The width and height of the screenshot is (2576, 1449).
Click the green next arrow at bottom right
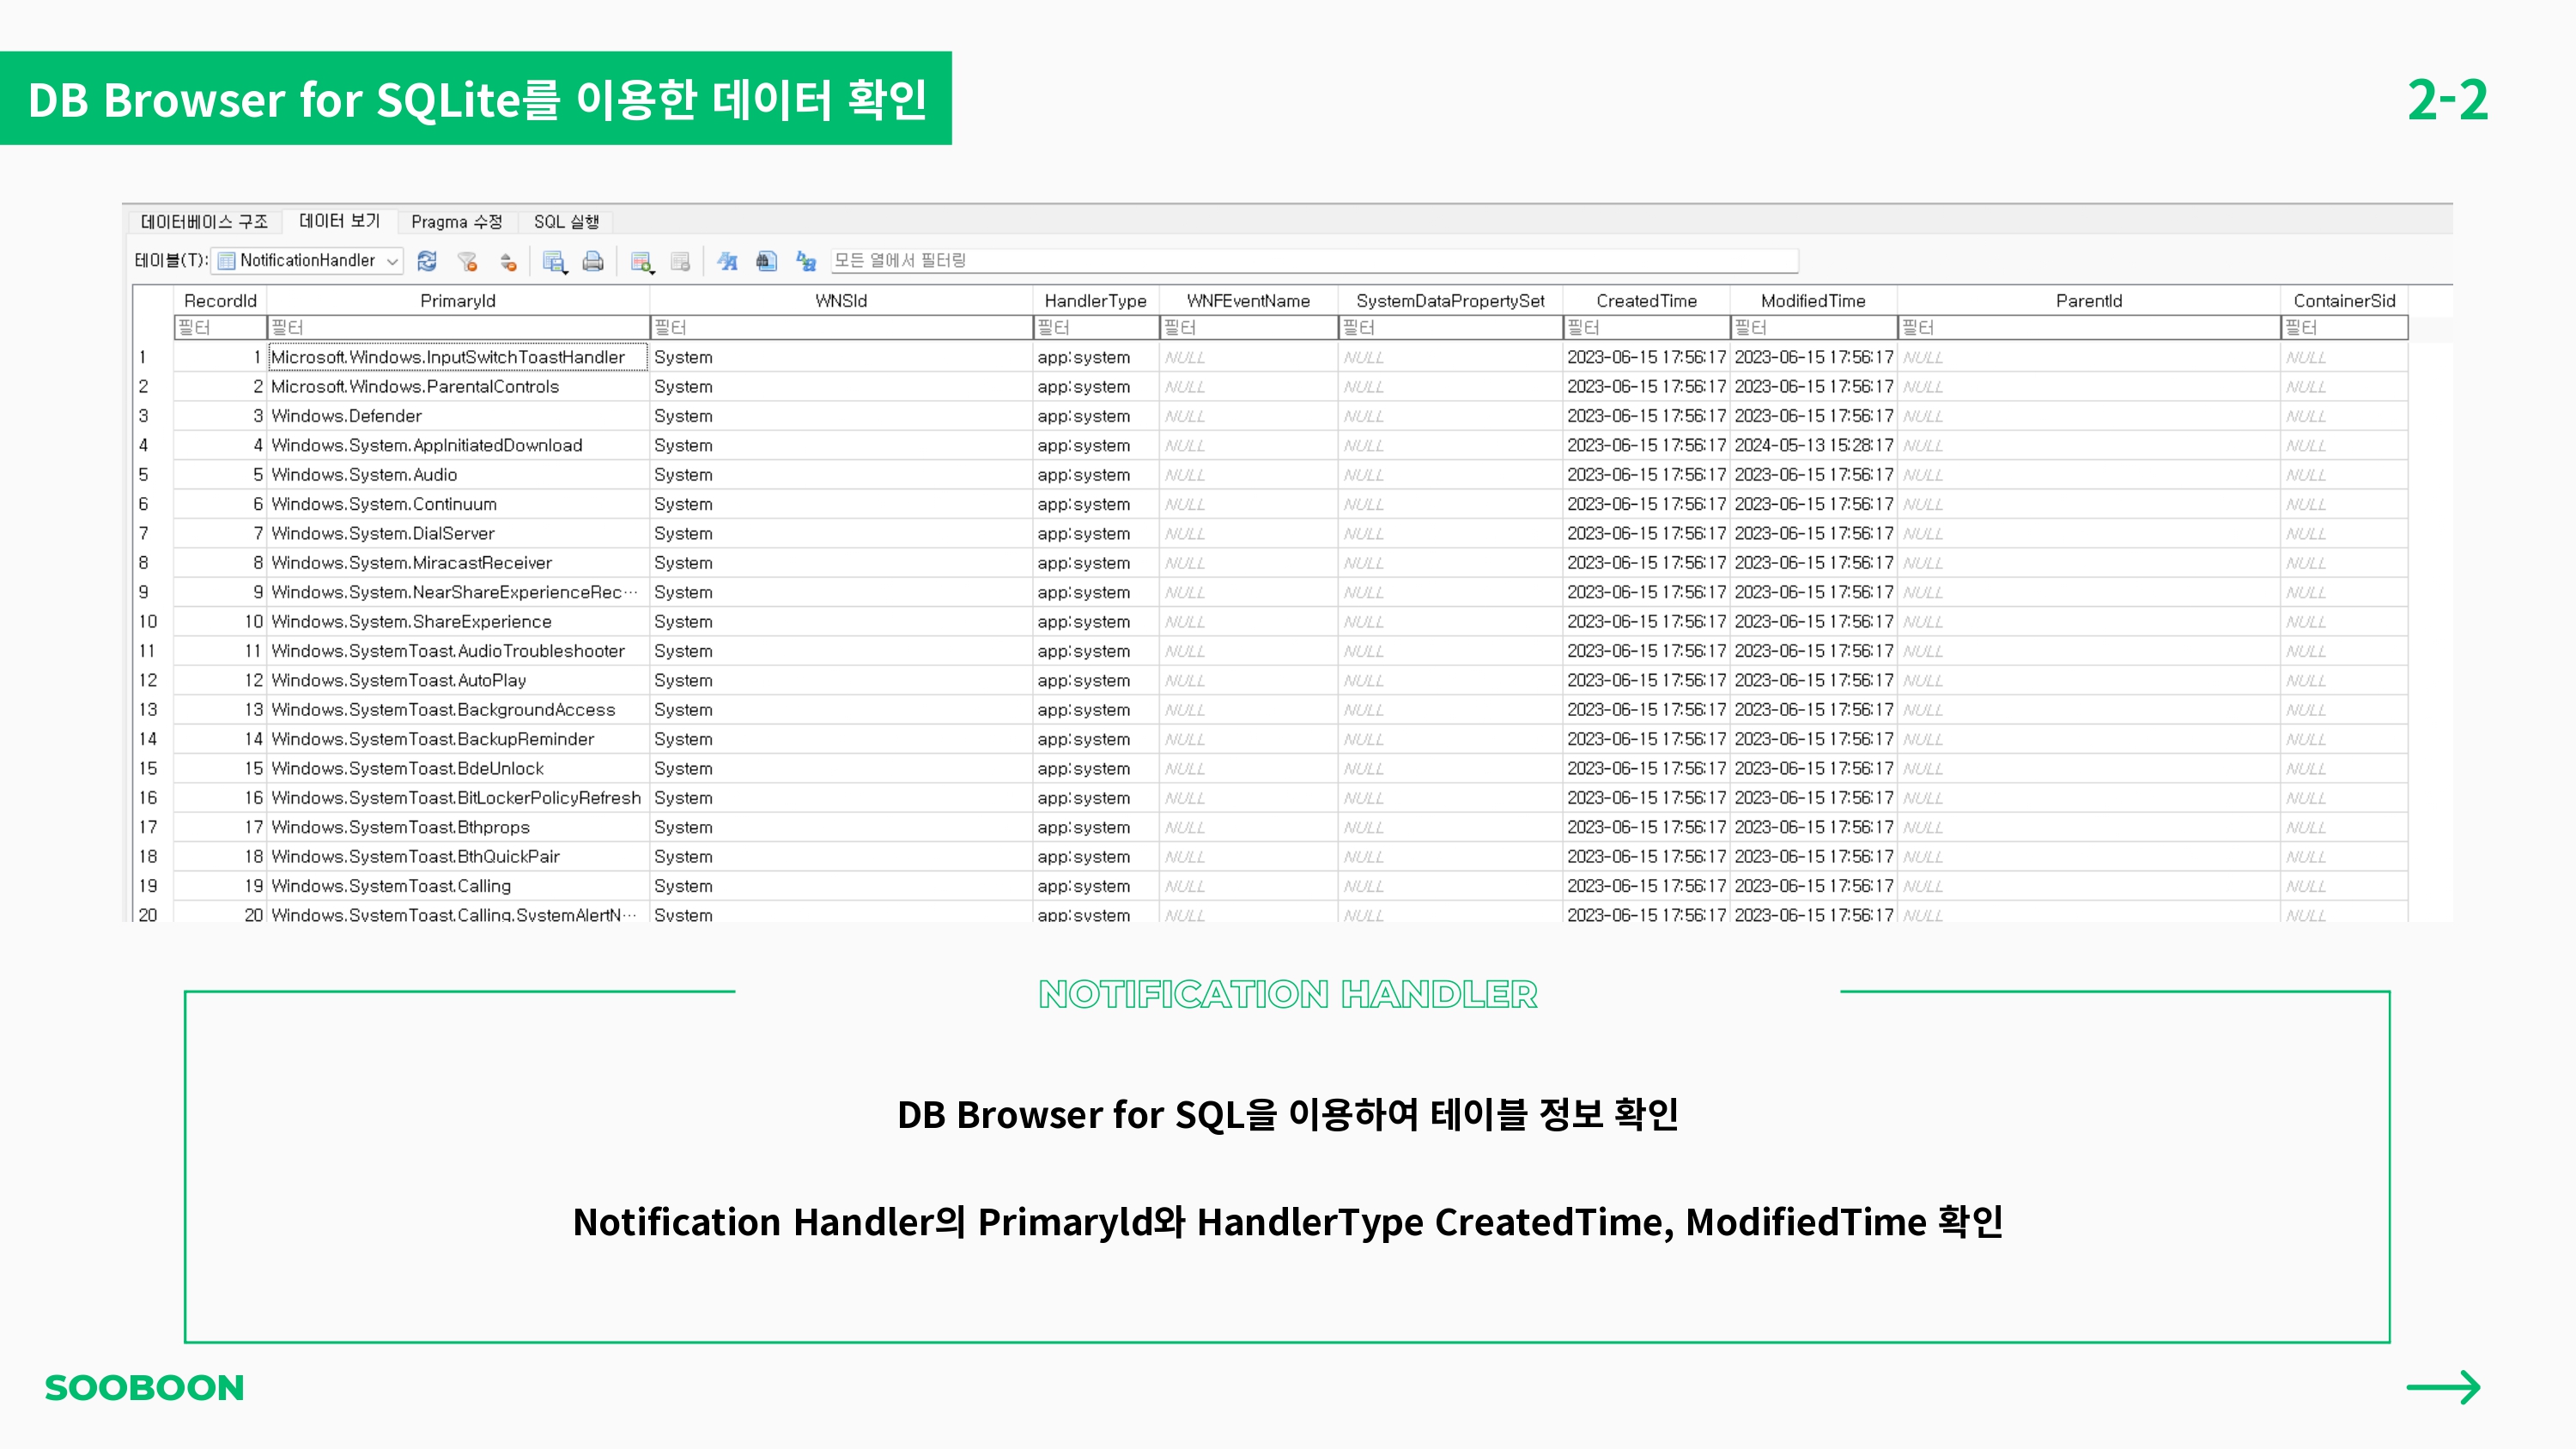(2443, 1387)
